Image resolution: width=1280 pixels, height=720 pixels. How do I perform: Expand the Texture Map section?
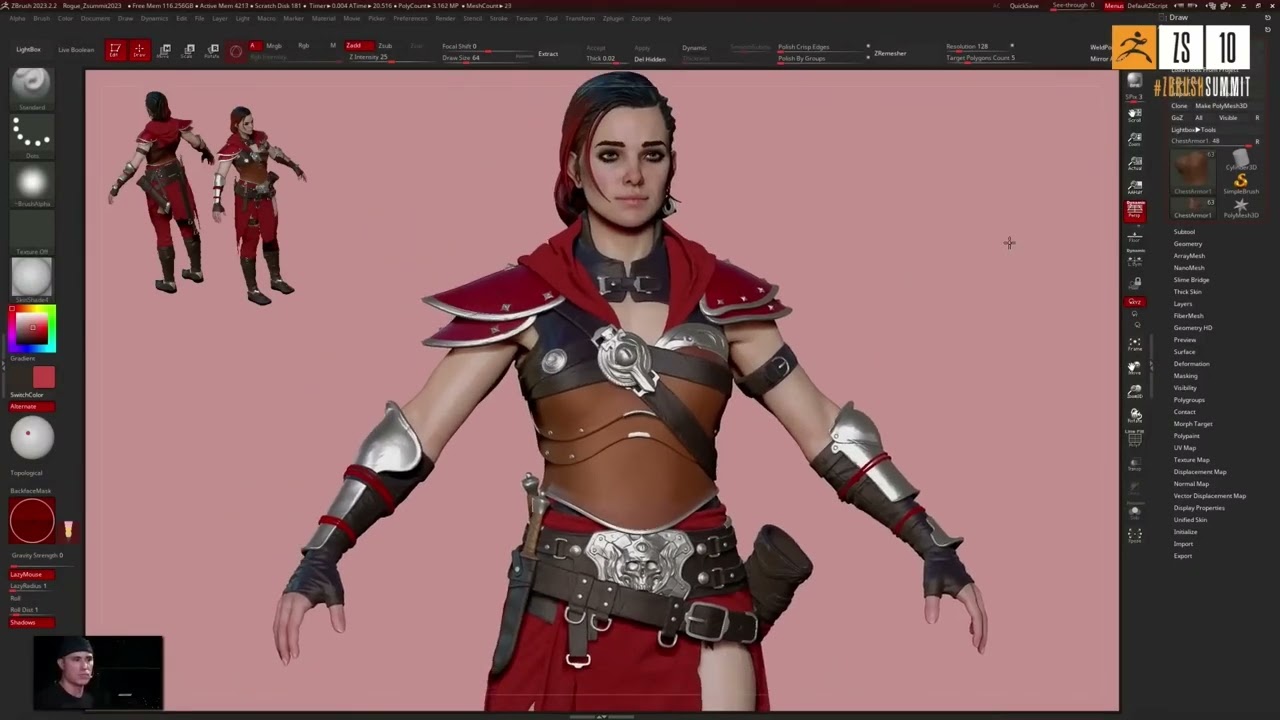tap(1191, 460)
